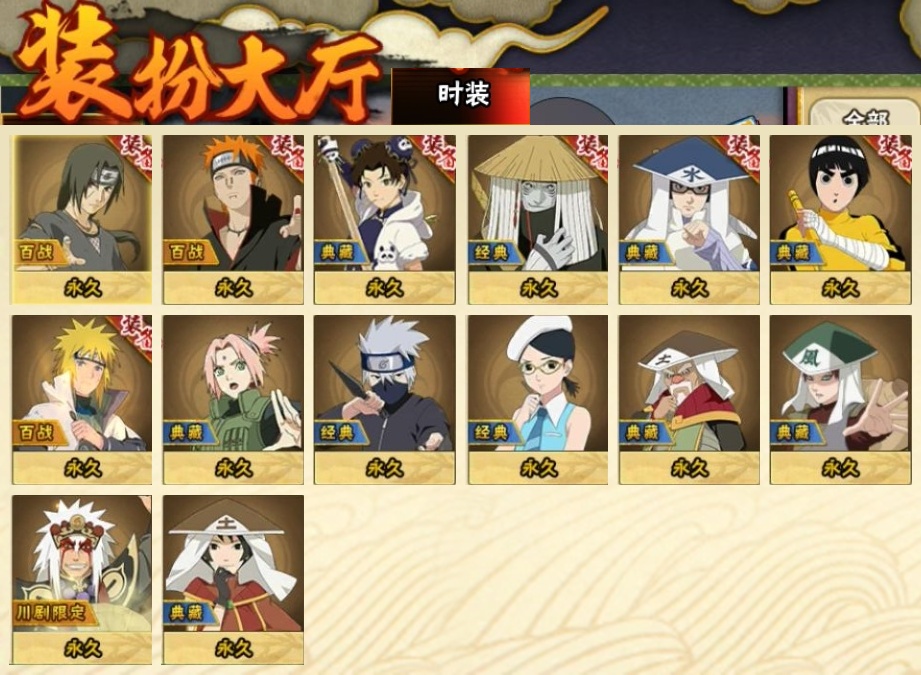
Task: Click the 百战 tag on Minato card
Action: click(x=36, y=434)
